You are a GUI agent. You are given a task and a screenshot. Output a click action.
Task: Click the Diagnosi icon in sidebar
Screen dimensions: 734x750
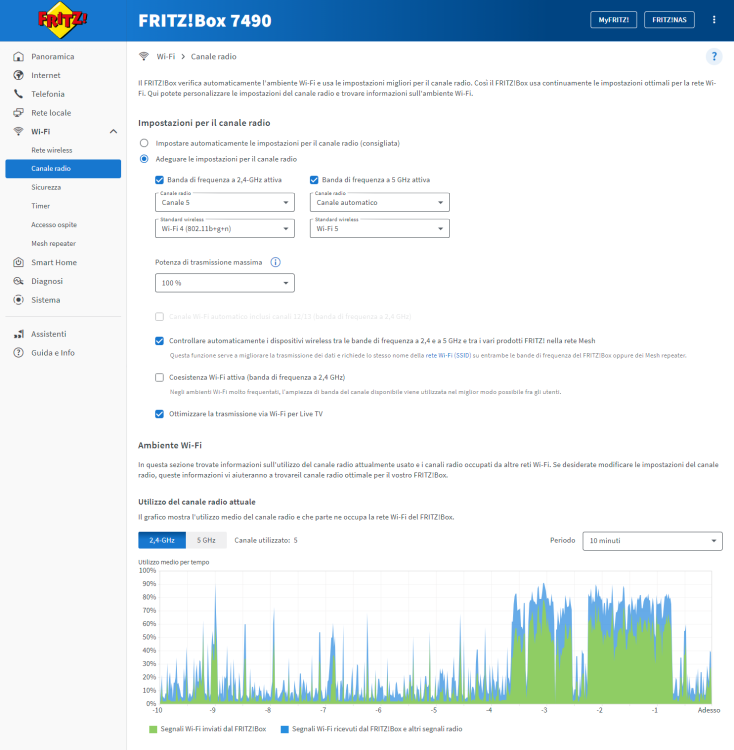[x=18, y=281]
